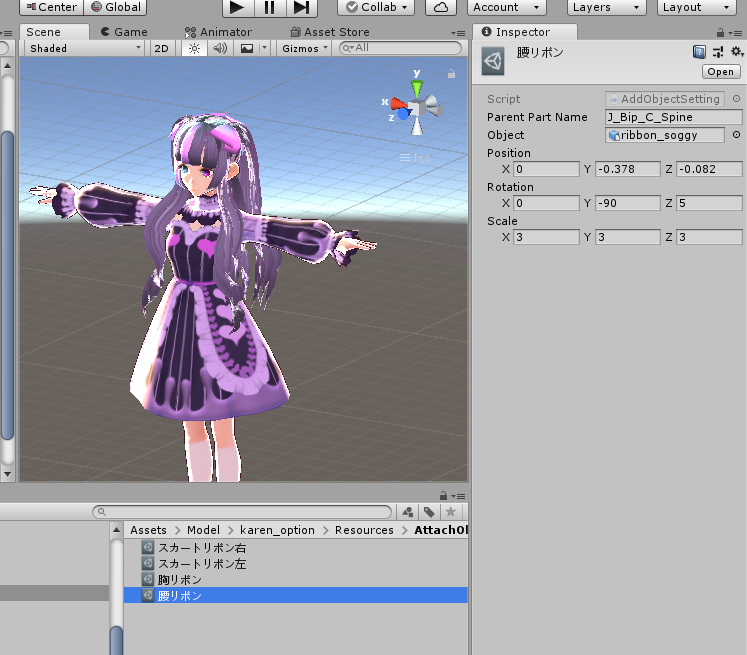Click the red X axis gizmo cone
This screenshot has height=655, width=747.
pos(398,104)
